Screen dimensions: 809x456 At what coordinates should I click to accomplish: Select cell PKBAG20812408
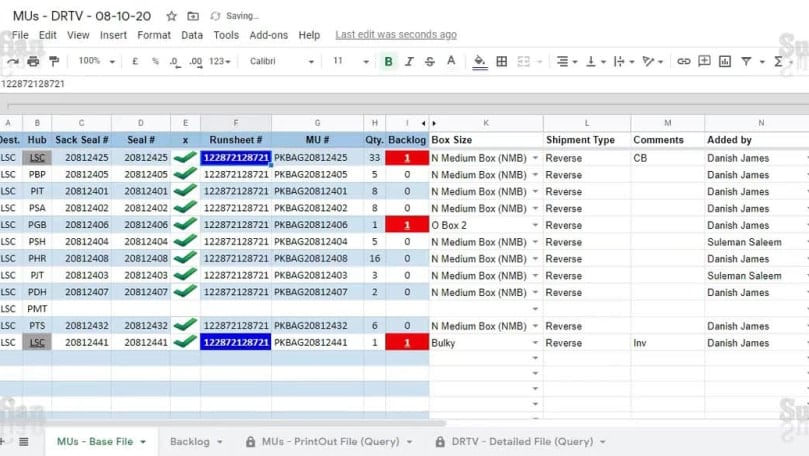click(x=317, y=258)
